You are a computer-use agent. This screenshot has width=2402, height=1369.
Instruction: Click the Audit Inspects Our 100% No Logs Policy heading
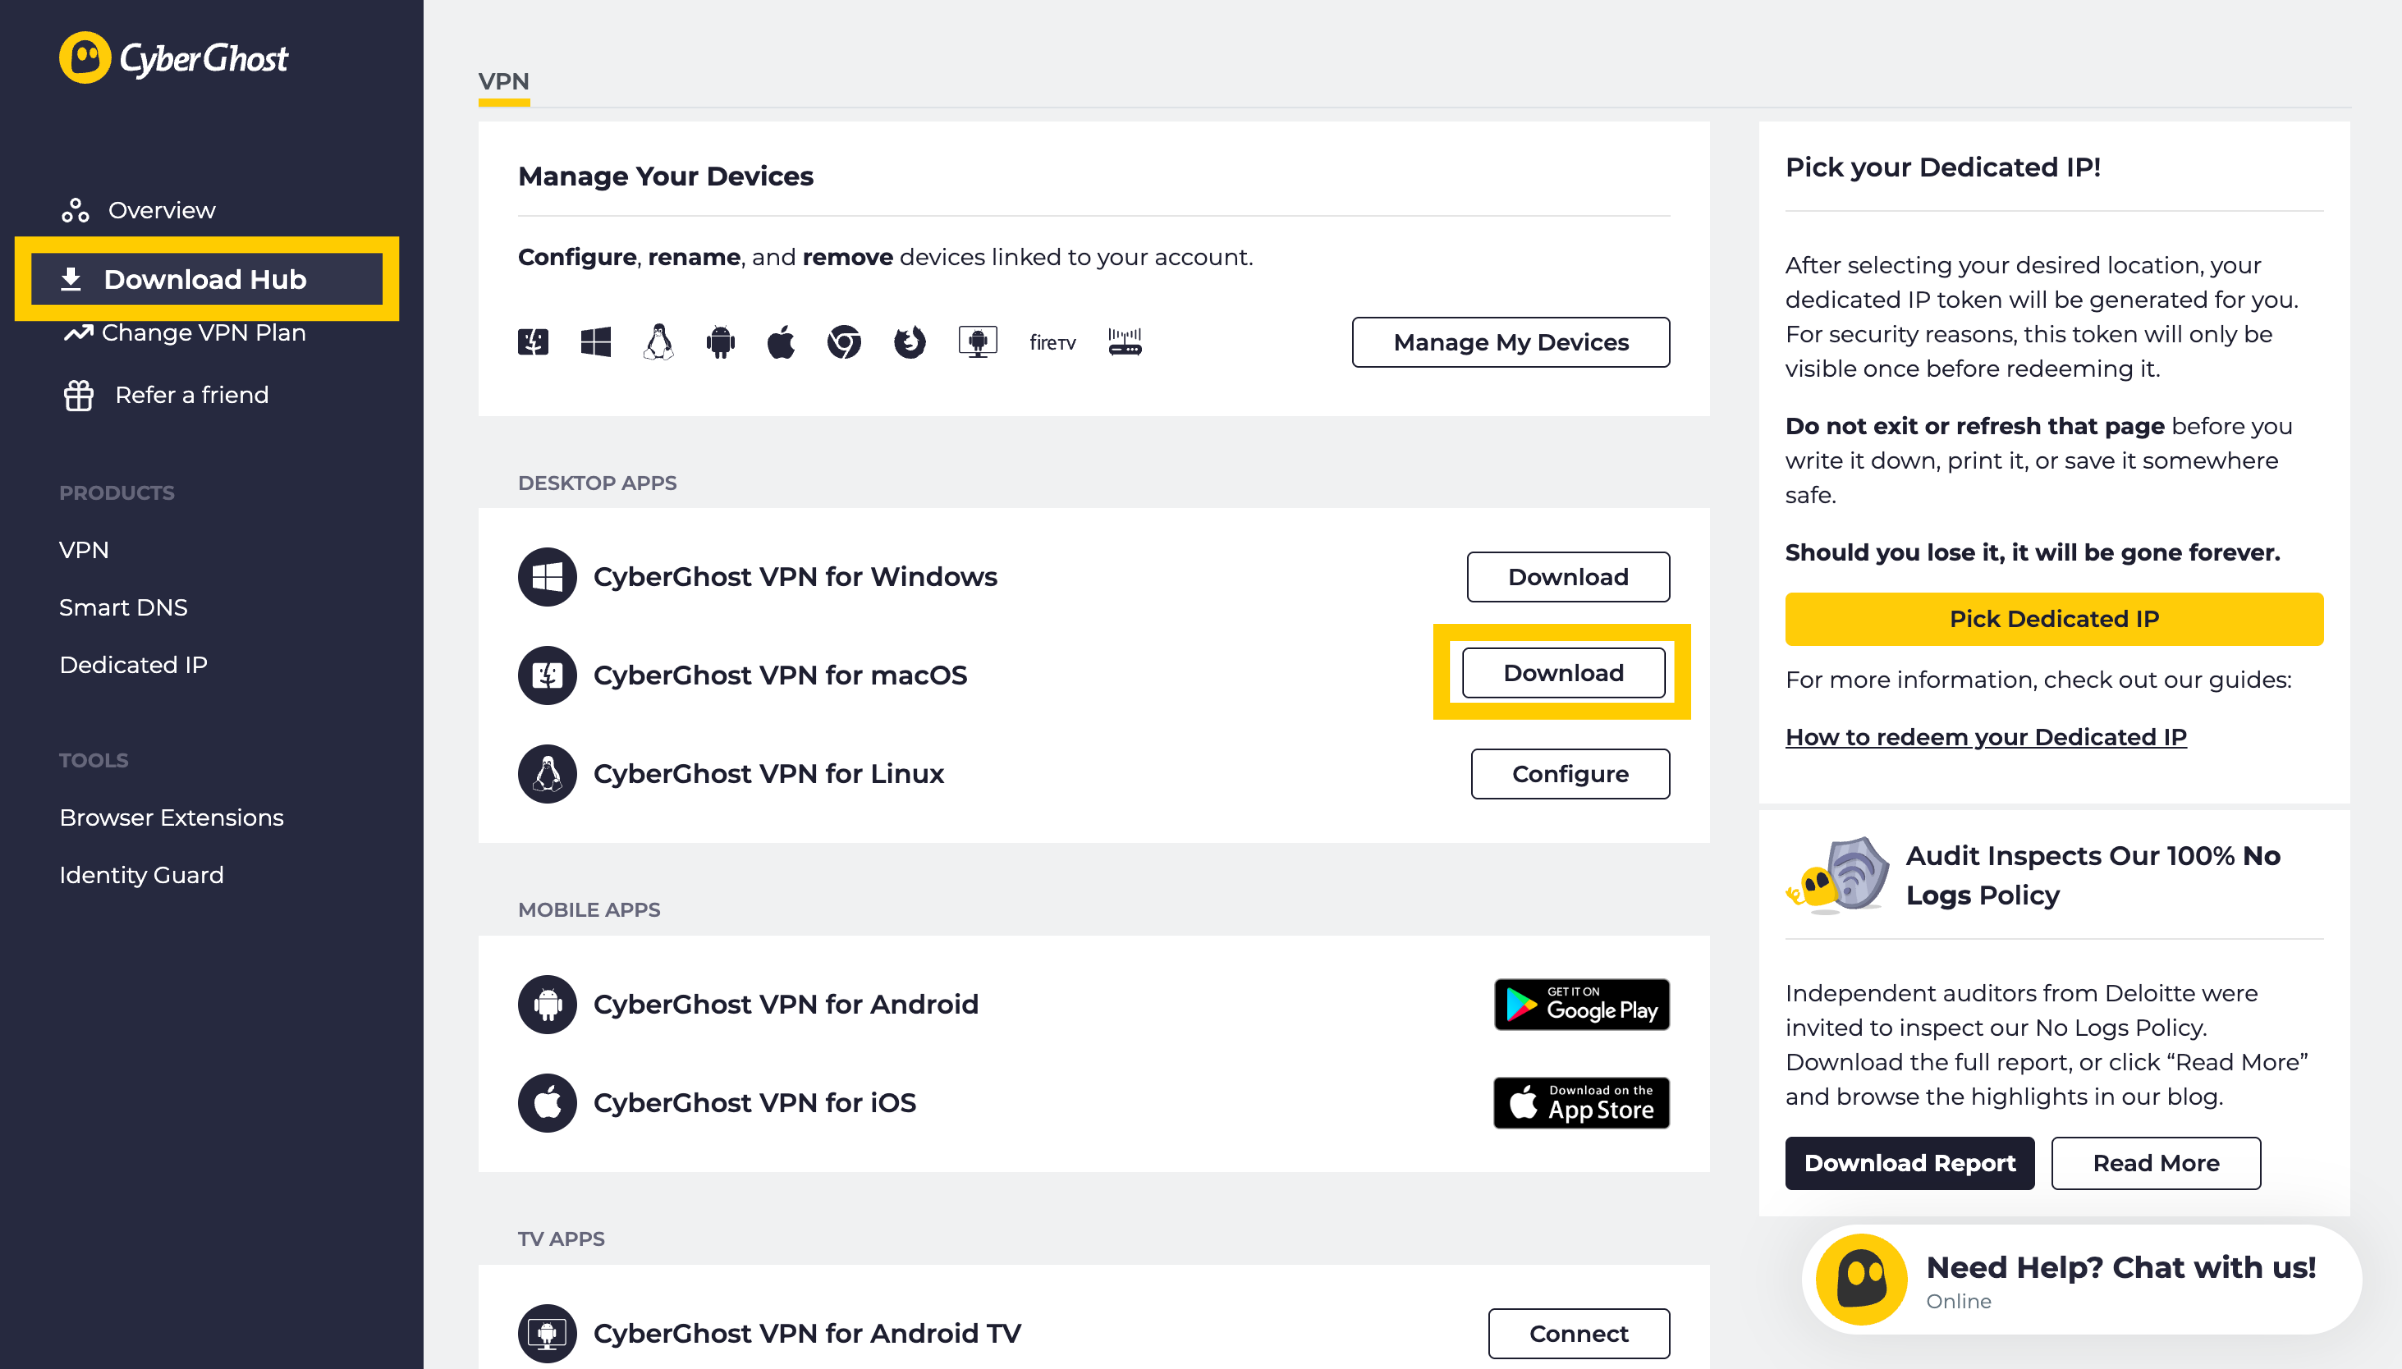tap(2093, 875)
